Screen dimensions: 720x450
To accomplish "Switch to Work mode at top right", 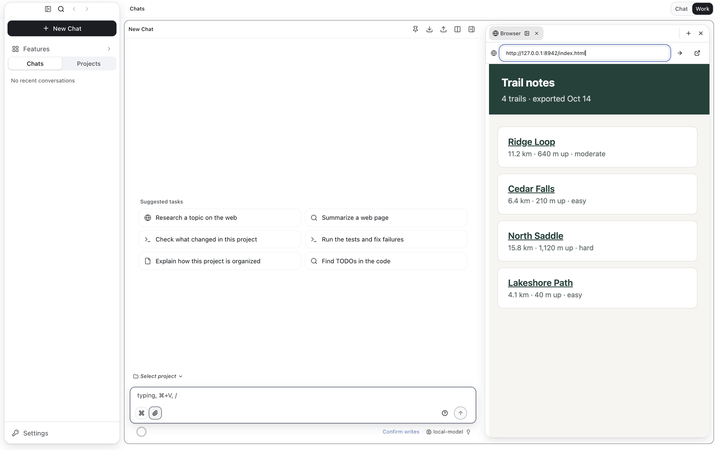I will coord(702,9).
